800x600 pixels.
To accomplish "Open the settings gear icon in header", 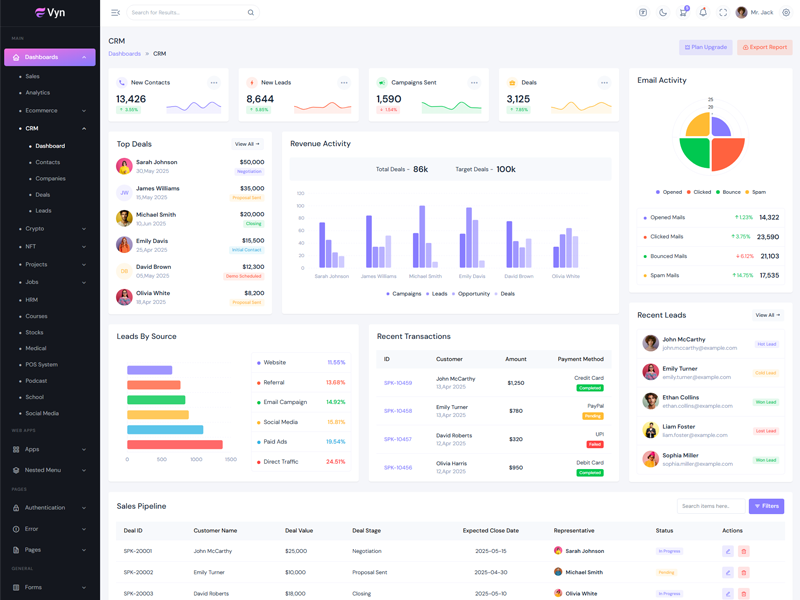I will pyautogui.click(x=786, y=13).
